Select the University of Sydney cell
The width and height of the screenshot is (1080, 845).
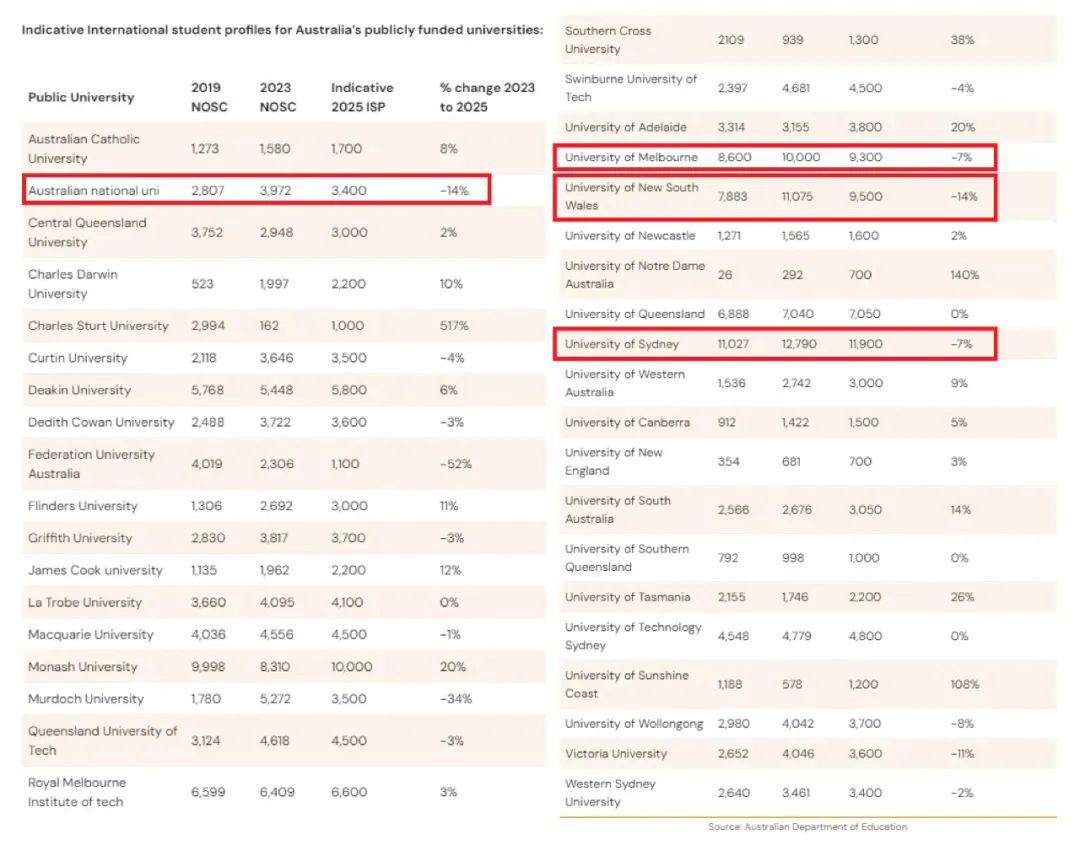[x=621, y=344]
